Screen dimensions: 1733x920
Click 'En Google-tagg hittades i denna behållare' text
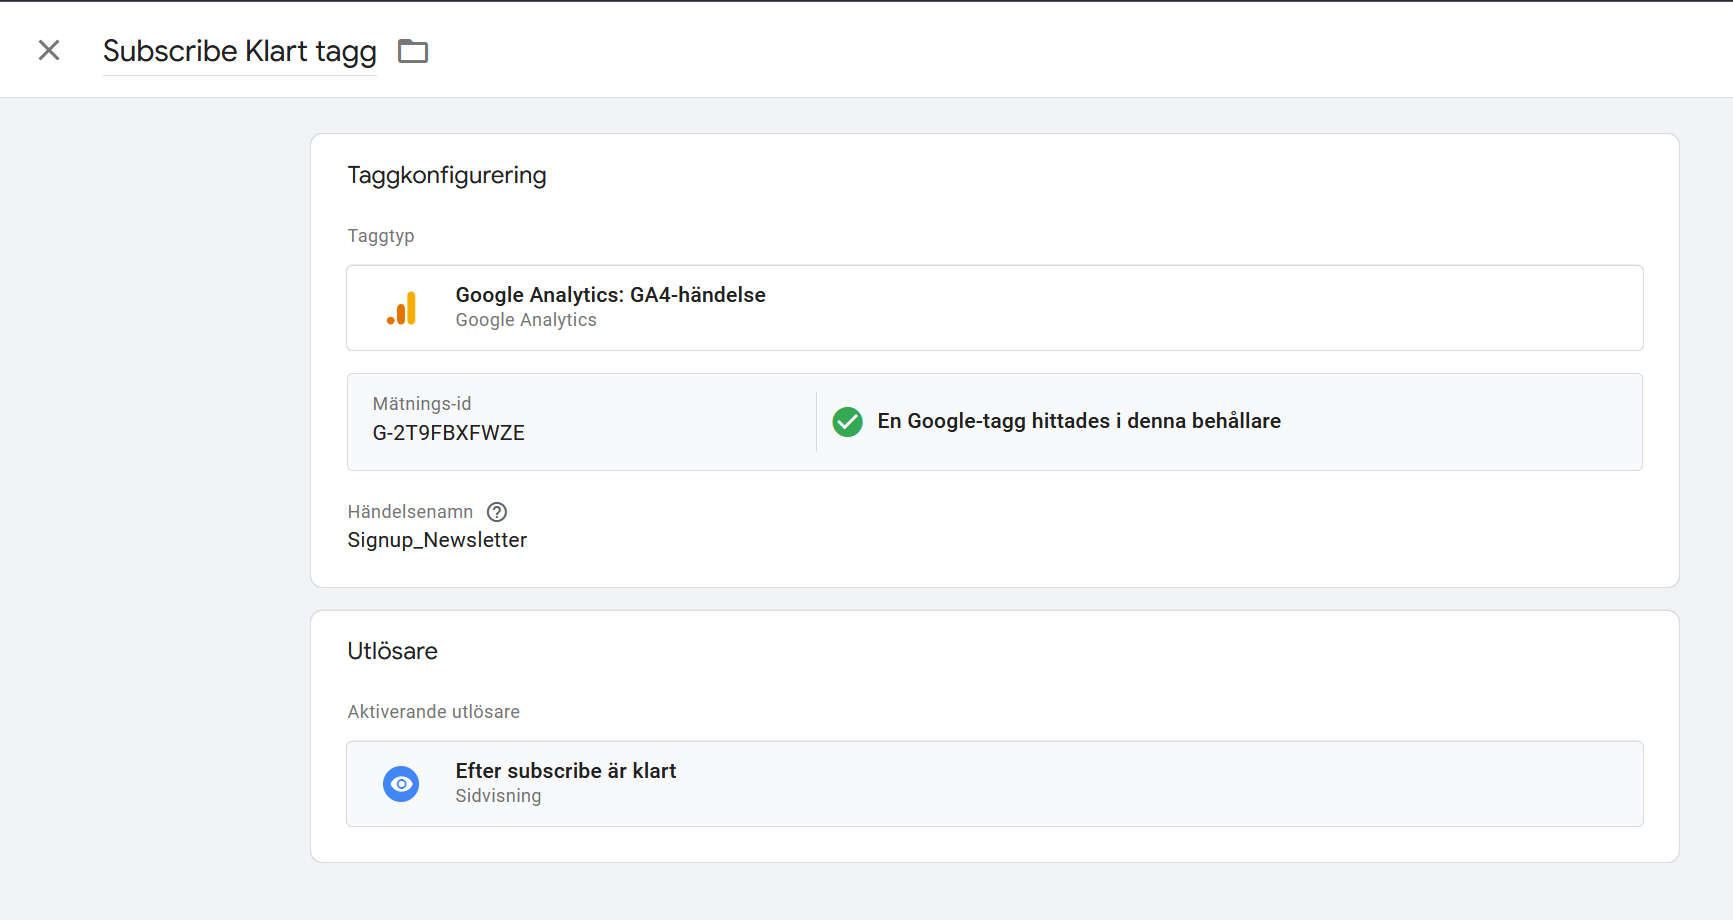(x=1079, y=421)
